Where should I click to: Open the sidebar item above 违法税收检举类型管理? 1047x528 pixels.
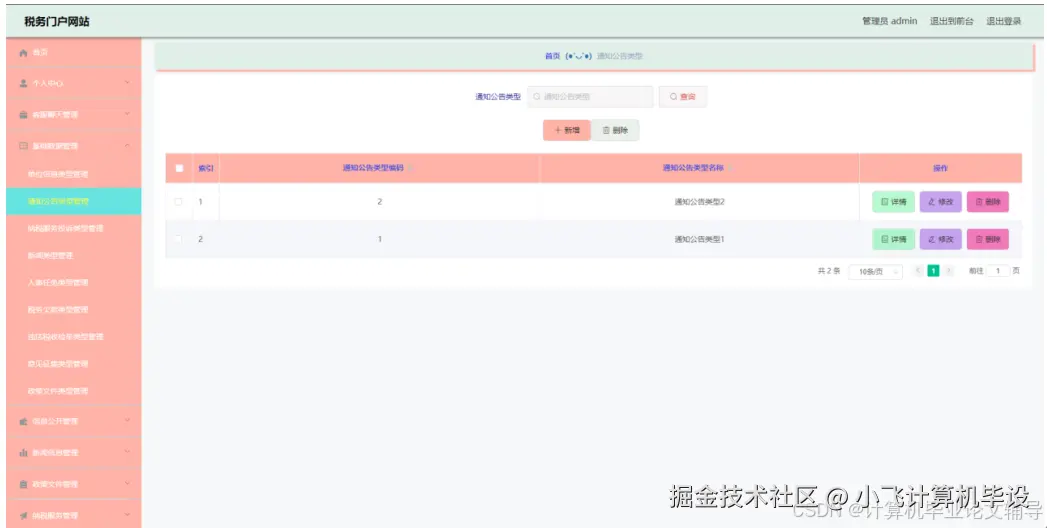(x=73, y=310)
